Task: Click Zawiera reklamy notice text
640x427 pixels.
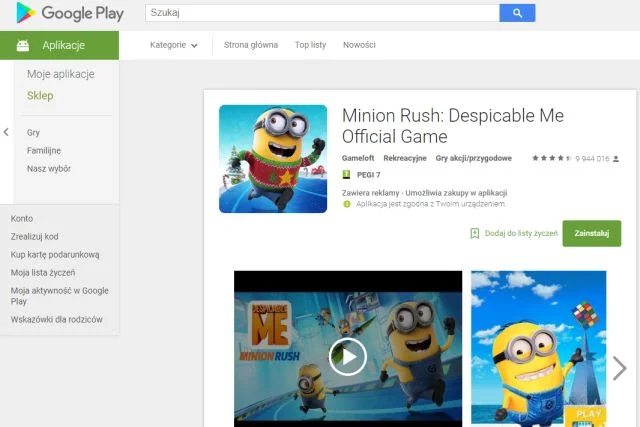Action: pos(371,193)
